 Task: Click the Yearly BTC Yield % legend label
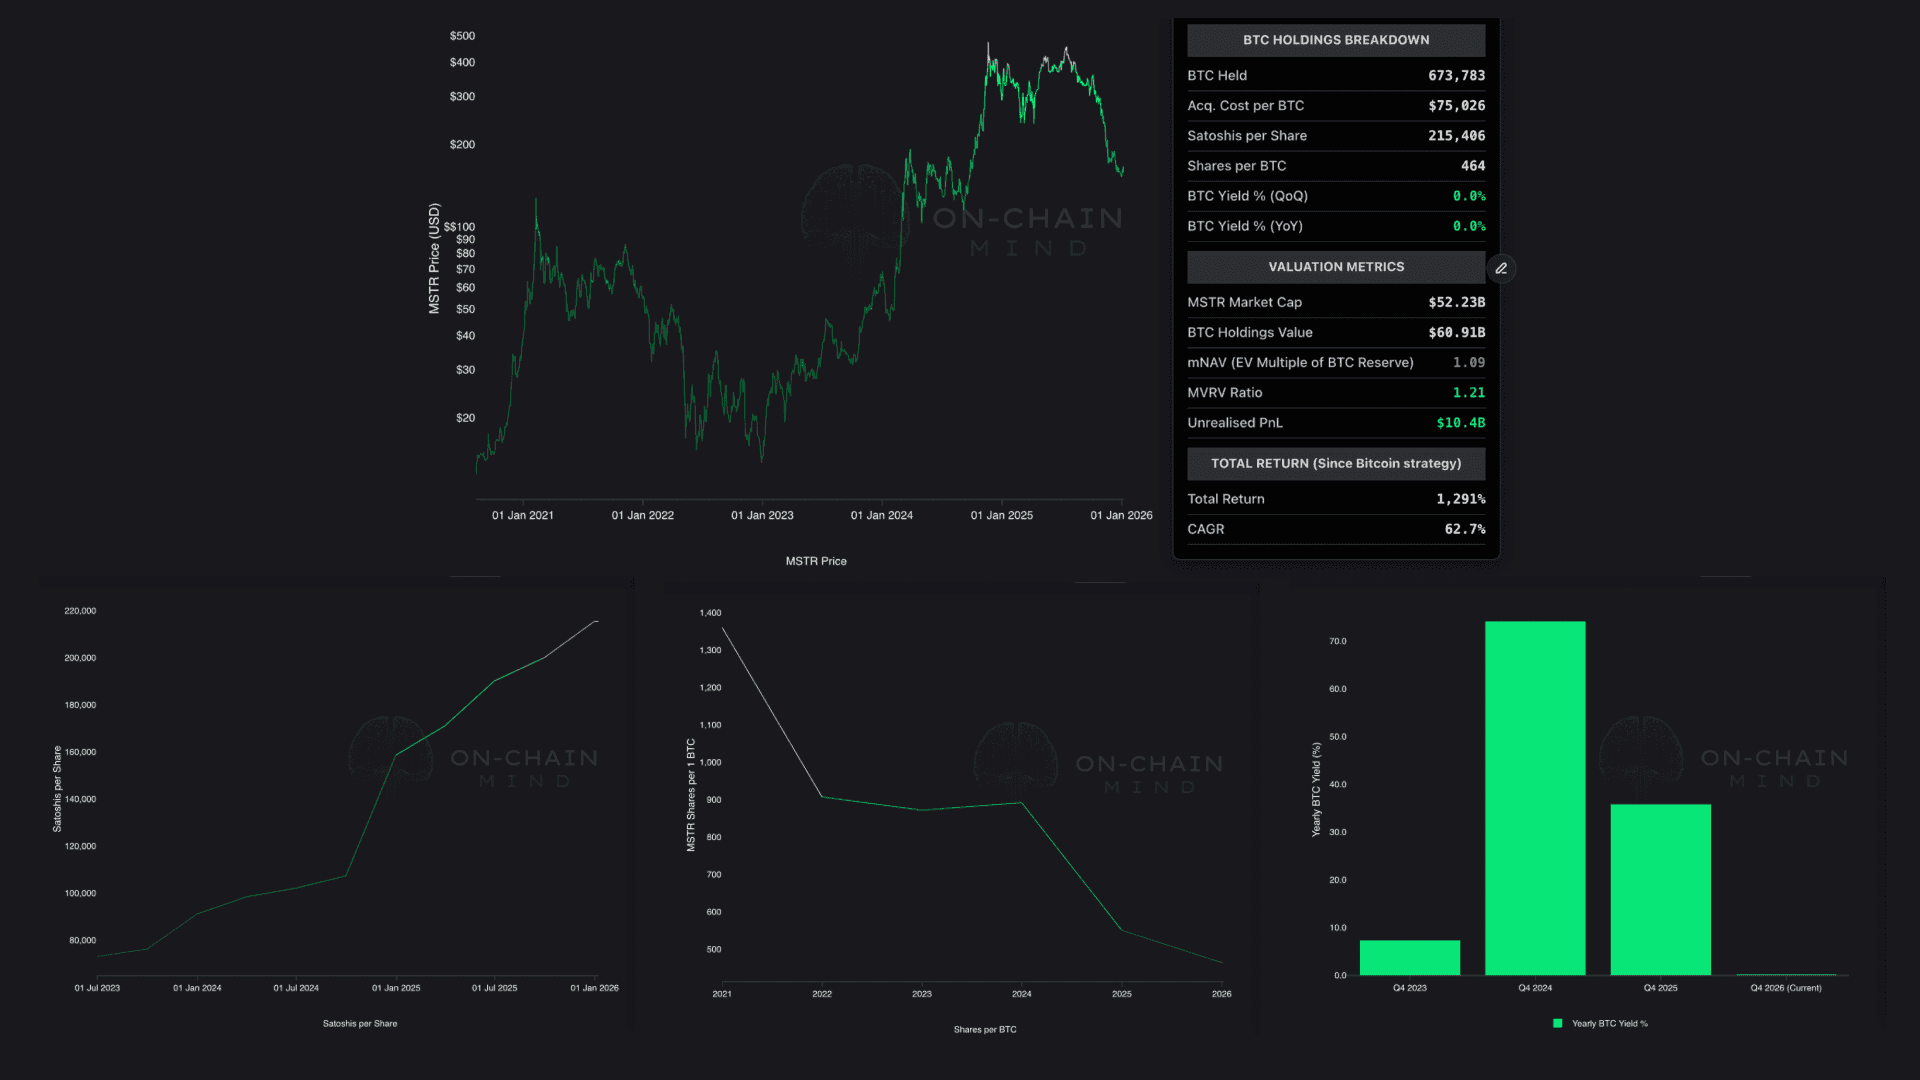click(x=1609, y=1023)
